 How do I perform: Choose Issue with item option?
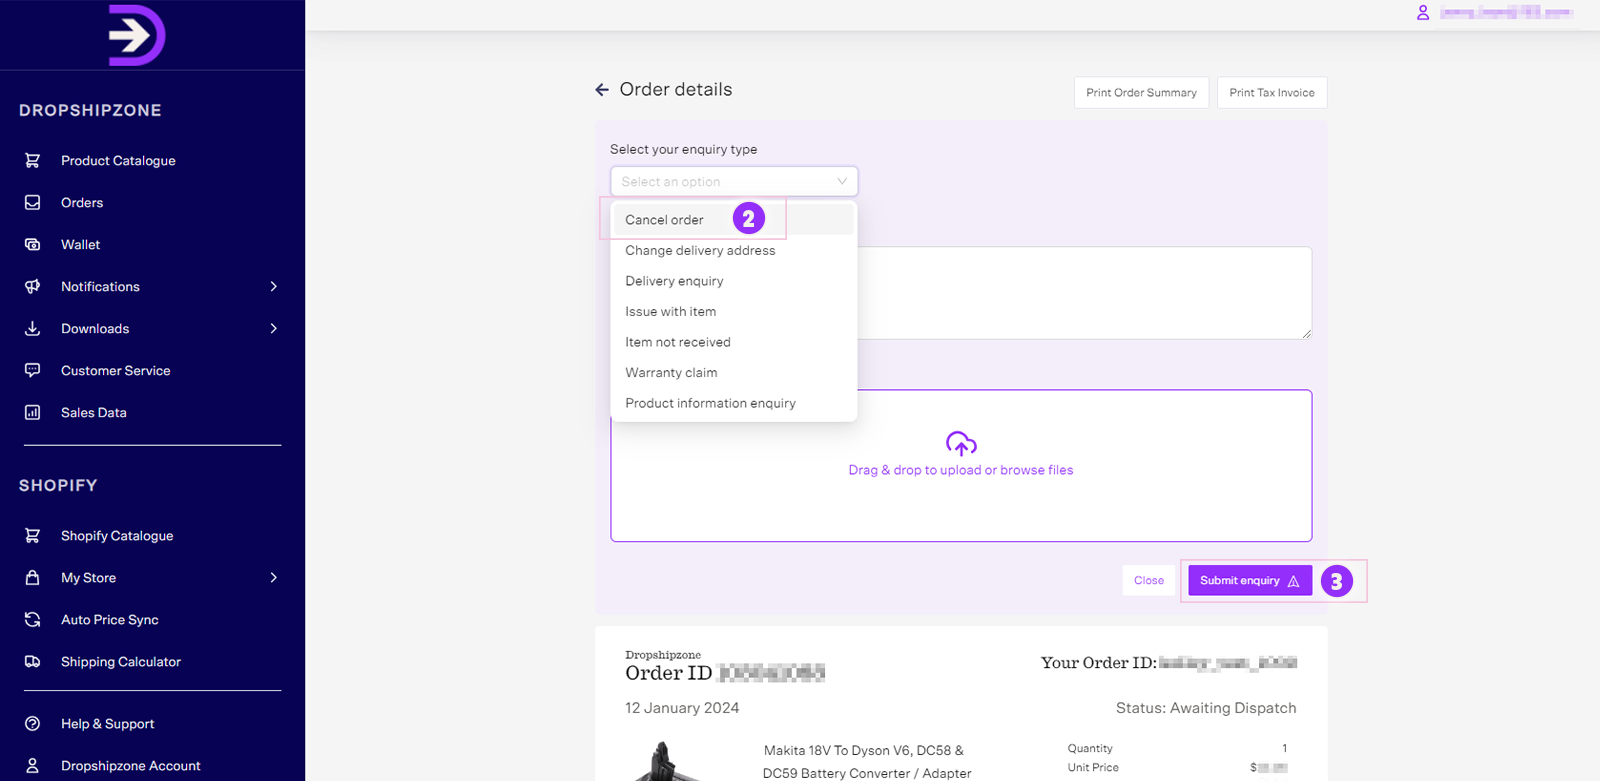tap(734, 311)
